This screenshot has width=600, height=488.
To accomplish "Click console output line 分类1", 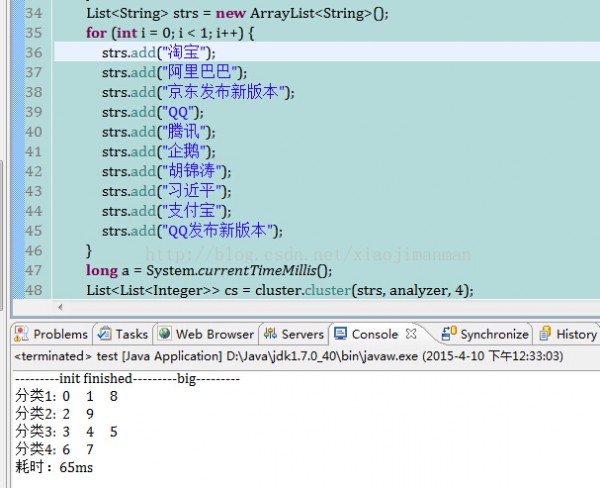I will pos(67,396).
